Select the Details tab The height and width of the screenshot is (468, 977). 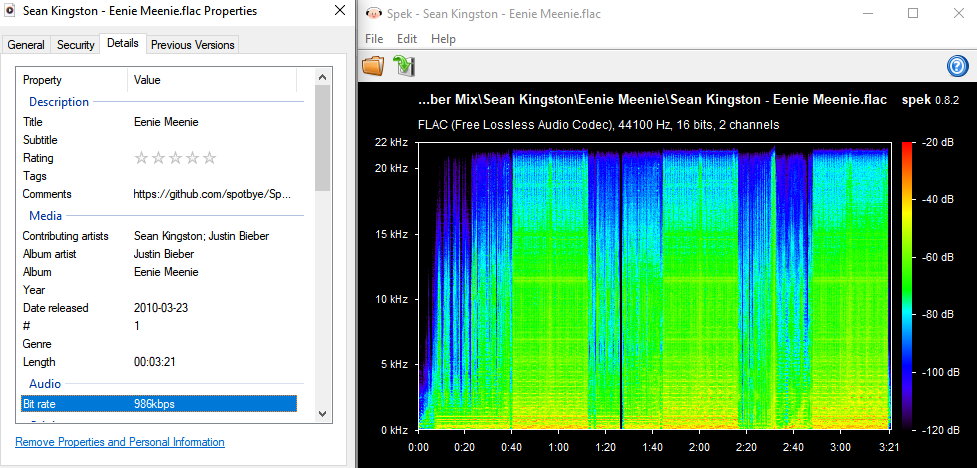point(123,43)
